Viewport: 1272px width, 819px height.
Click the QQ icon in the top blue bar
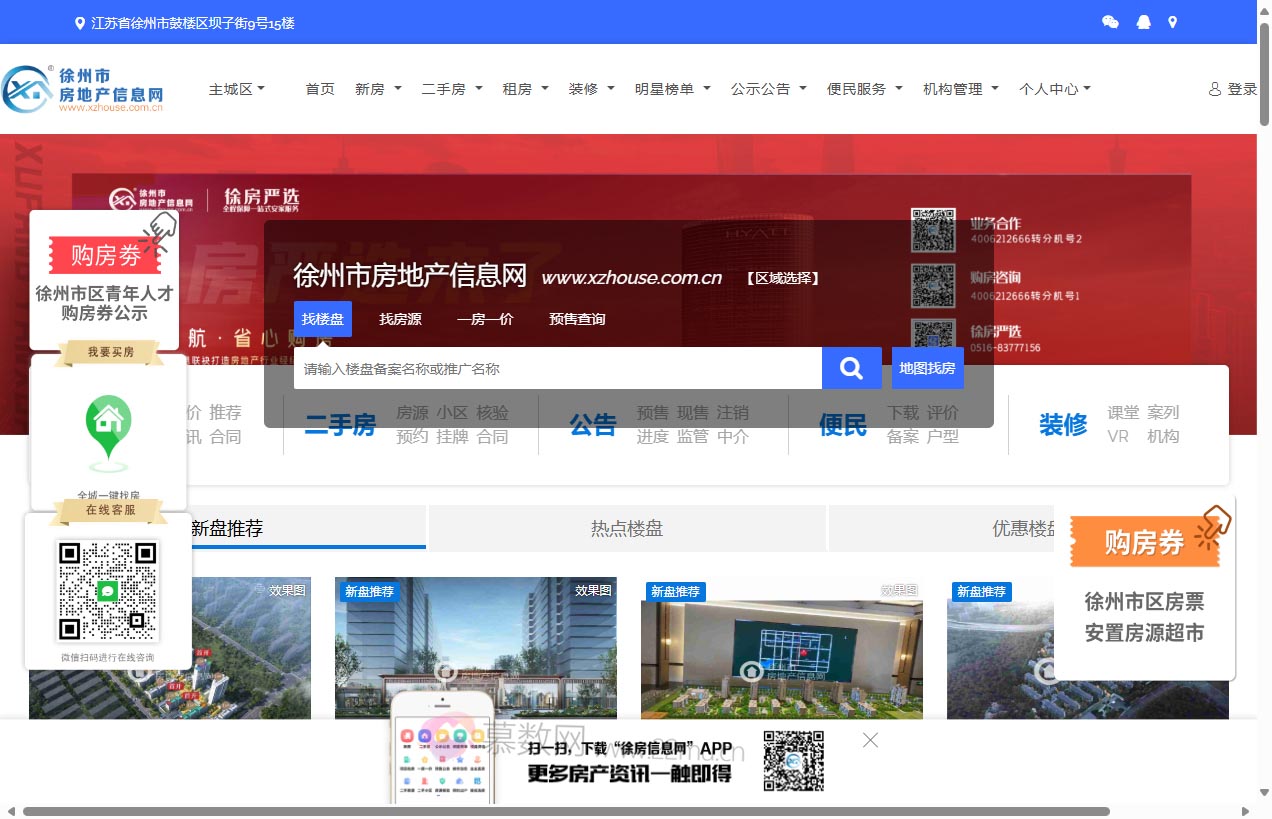point(1143,21)
